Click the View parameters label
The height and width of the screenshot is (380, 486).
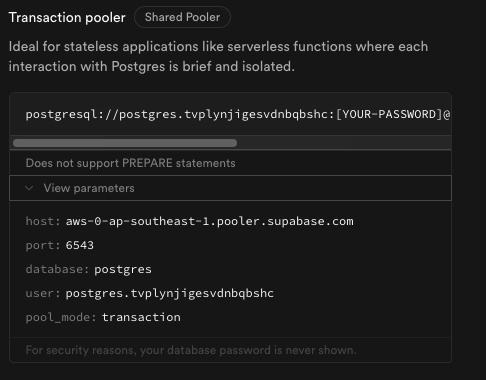click(x=89, y=188)
